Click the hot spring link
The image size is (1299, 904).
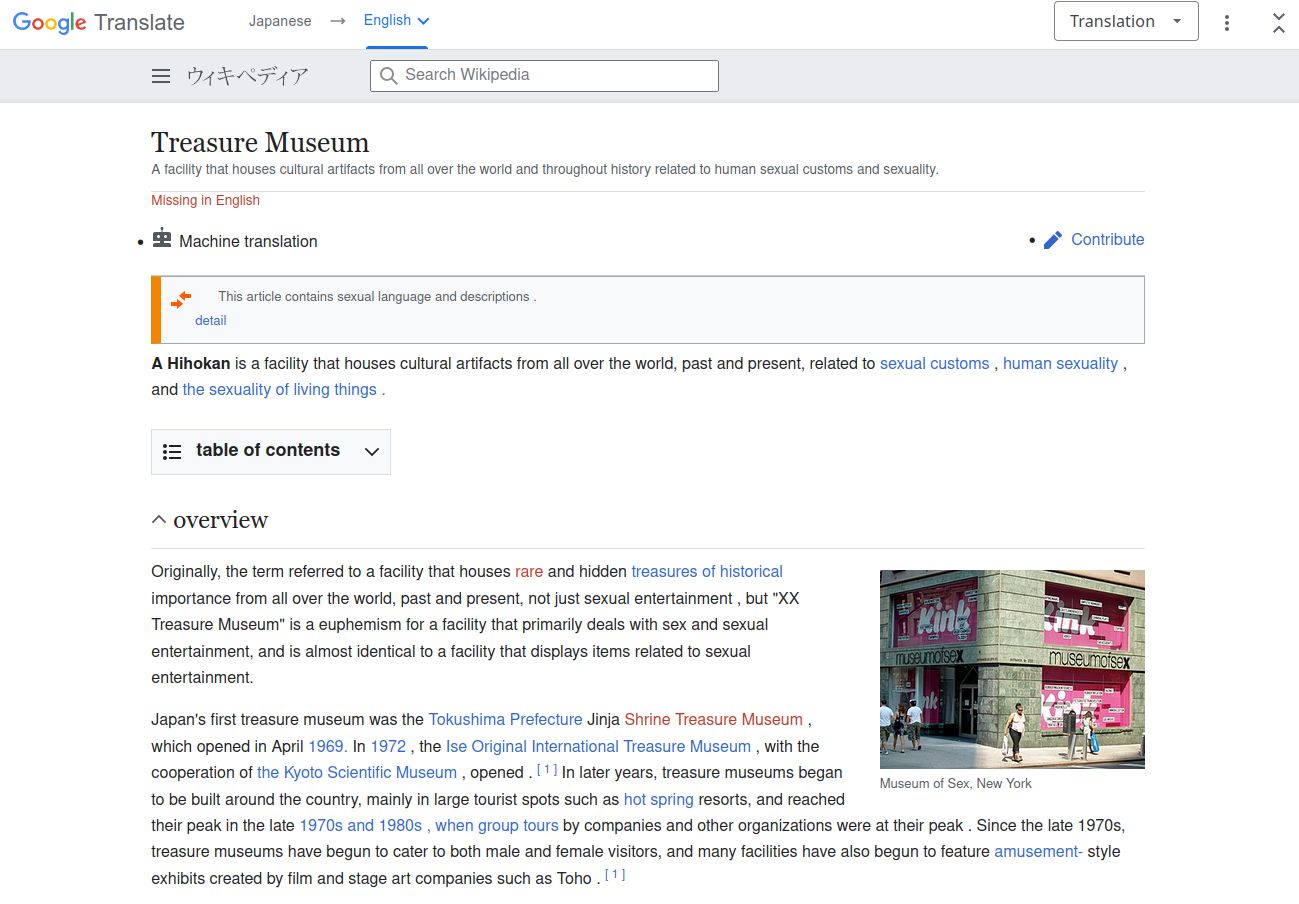tap(659, 800)
